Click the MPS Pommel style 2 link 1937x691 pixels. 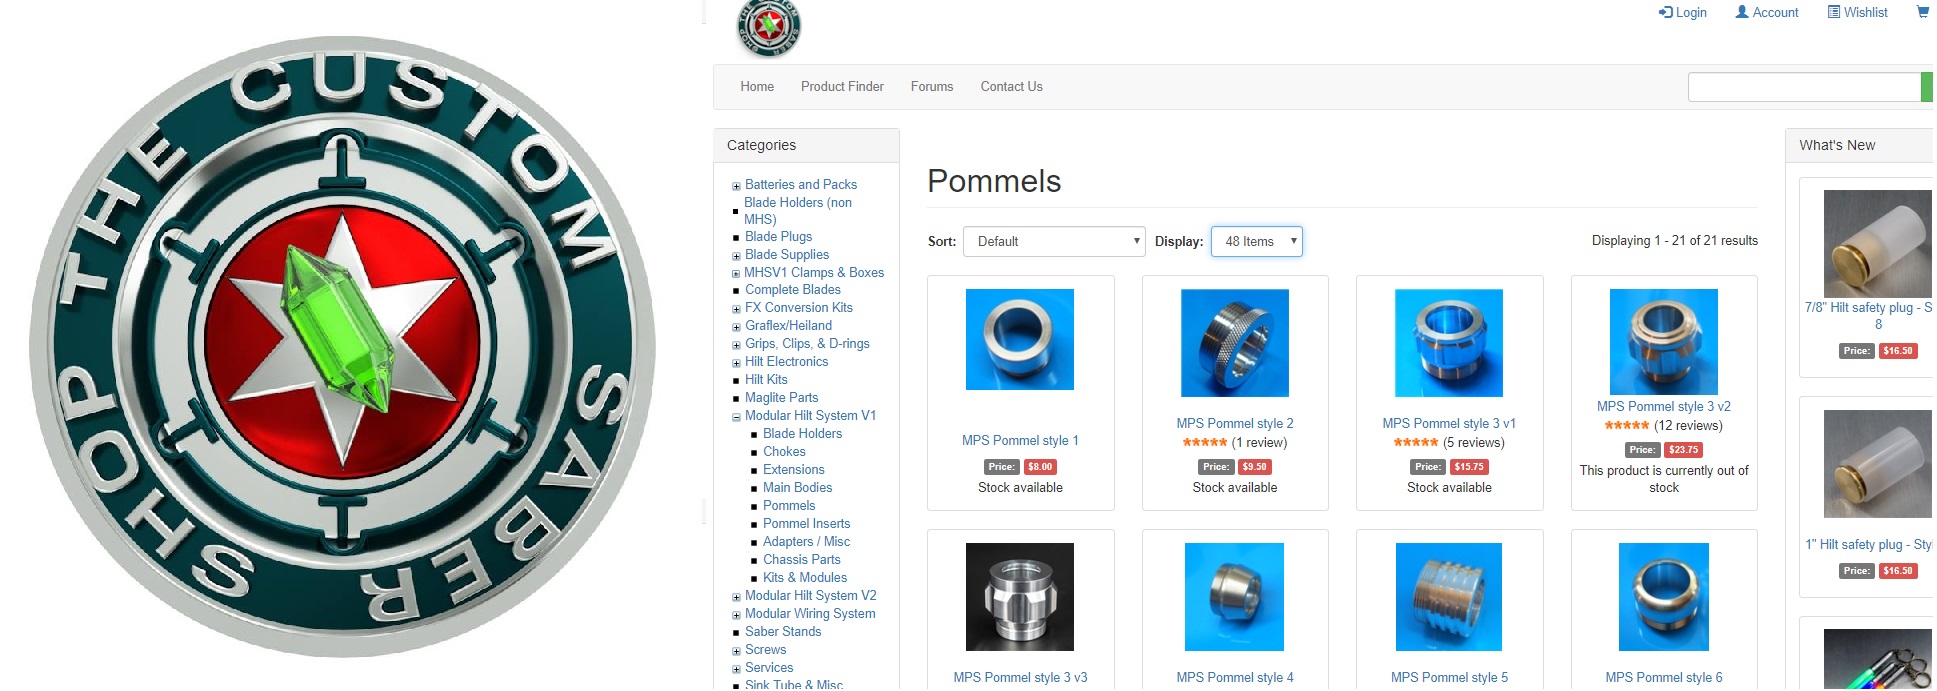click(x=1234, y=423)
